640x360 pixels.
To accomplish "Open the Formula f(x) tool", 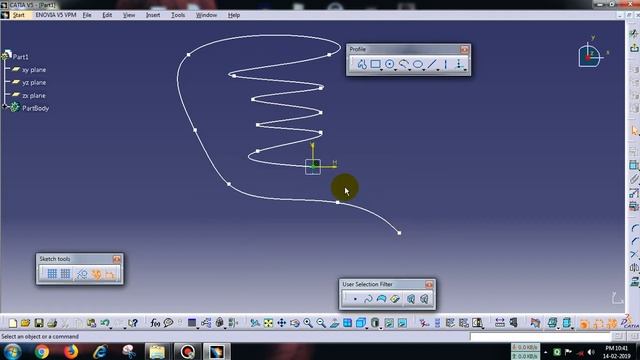I will (155, 323).
